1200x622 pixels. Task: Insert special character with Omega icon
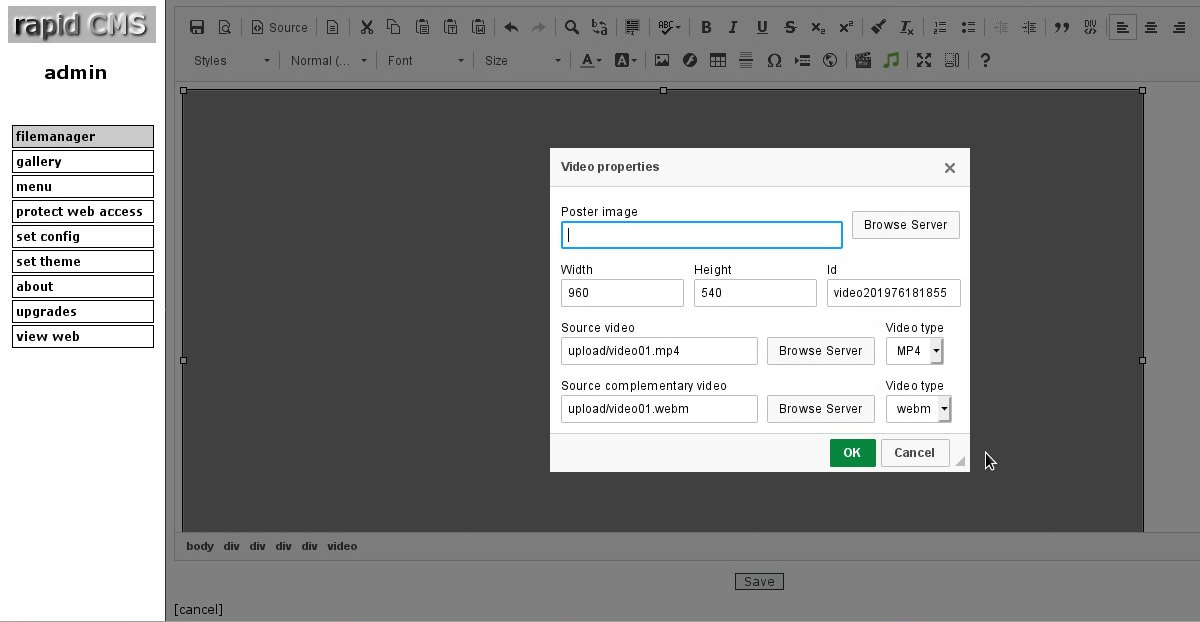point(774,61)
